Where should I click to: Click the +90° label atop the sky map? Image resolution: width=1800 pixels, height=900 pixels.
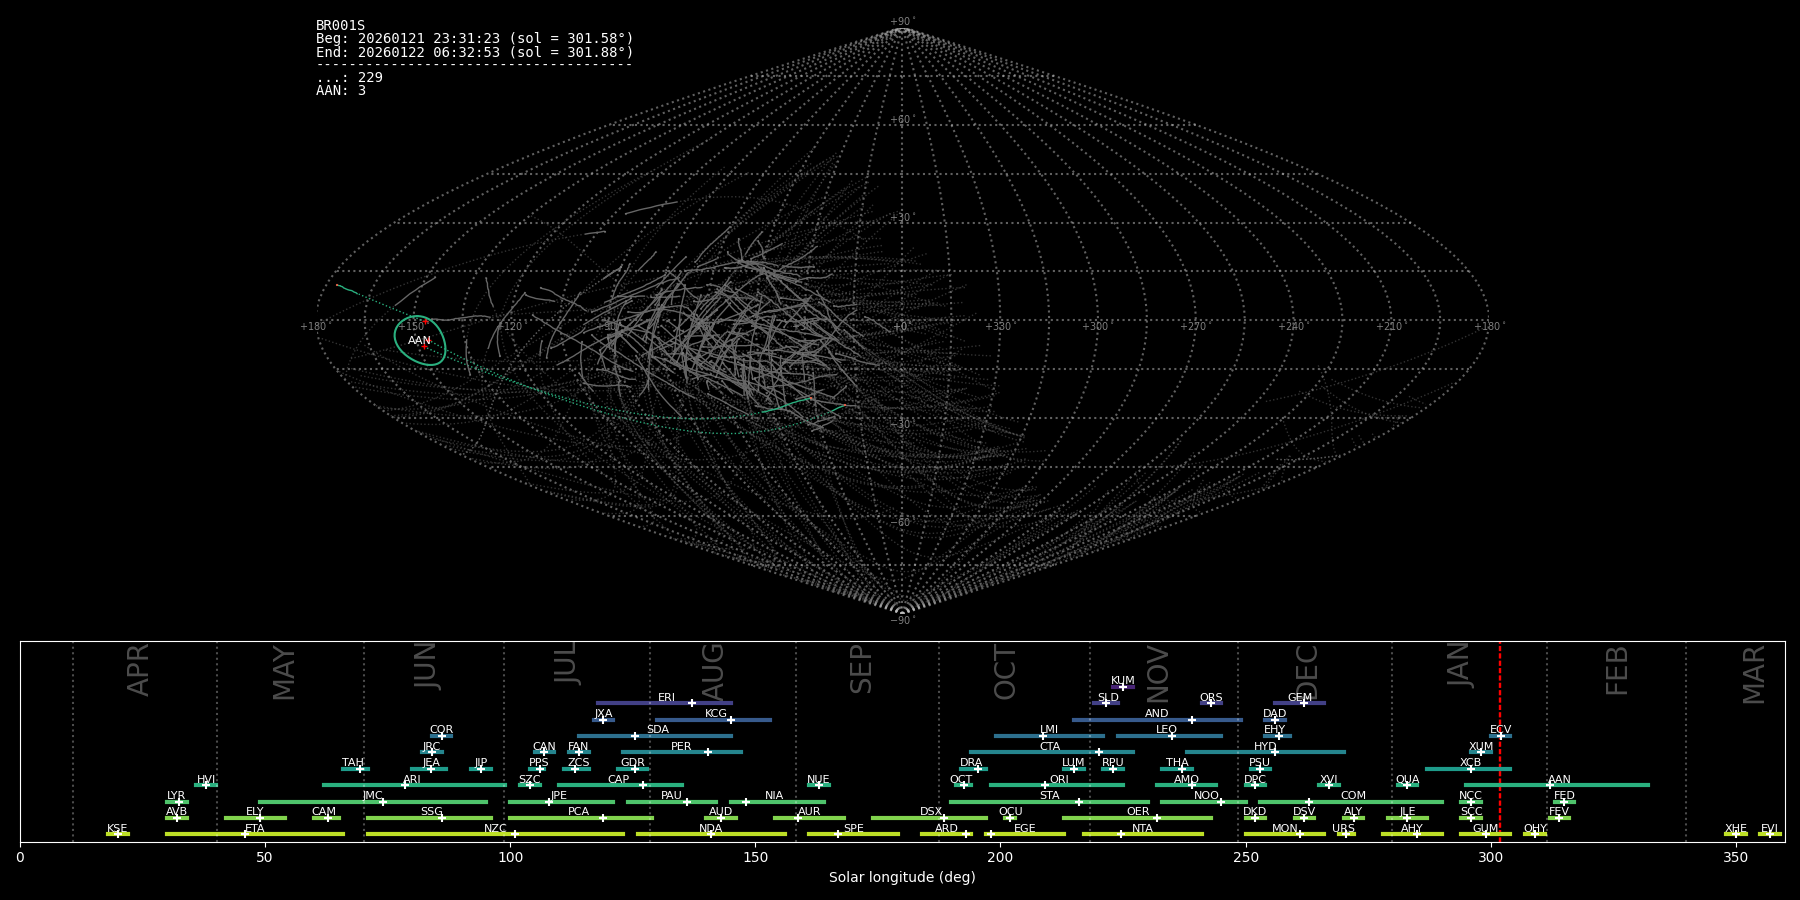(902, 21)
